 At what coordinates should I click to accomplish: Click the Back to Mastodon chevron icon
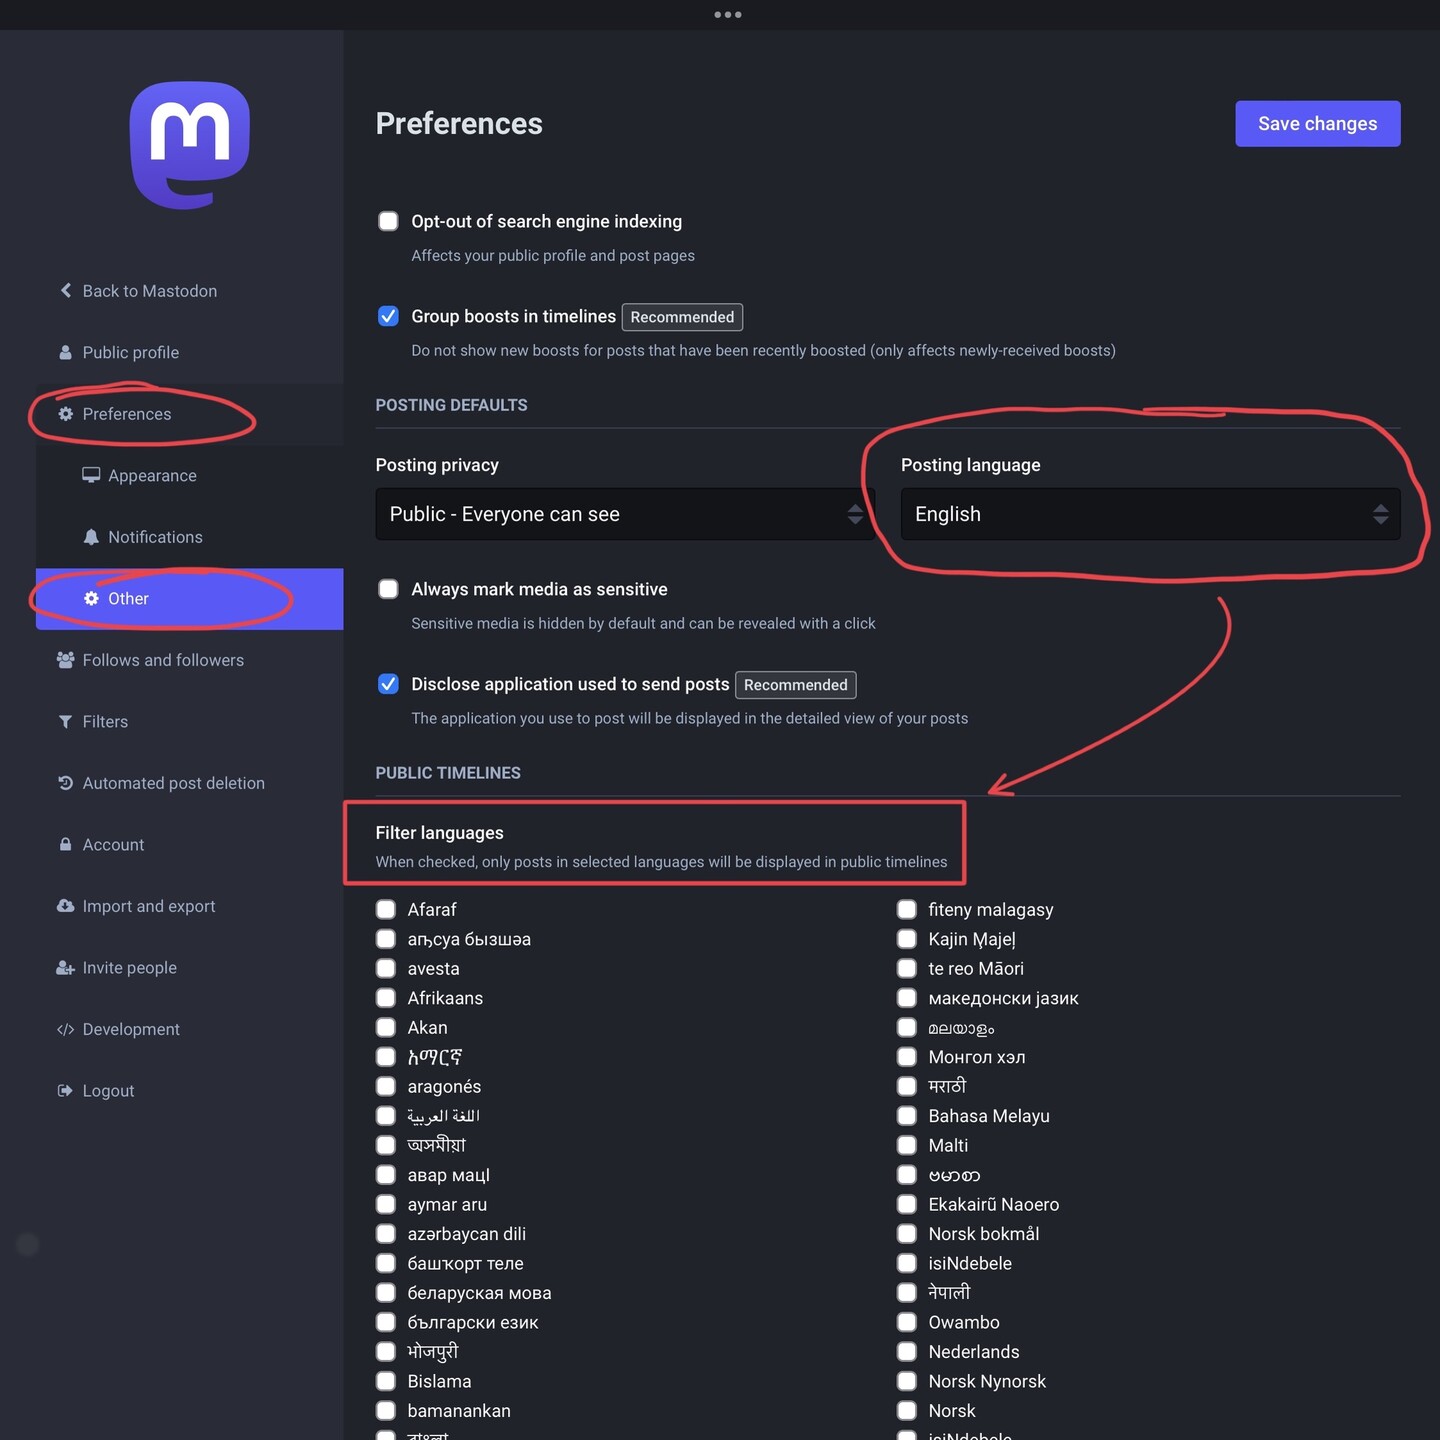[x=66, y=291]
